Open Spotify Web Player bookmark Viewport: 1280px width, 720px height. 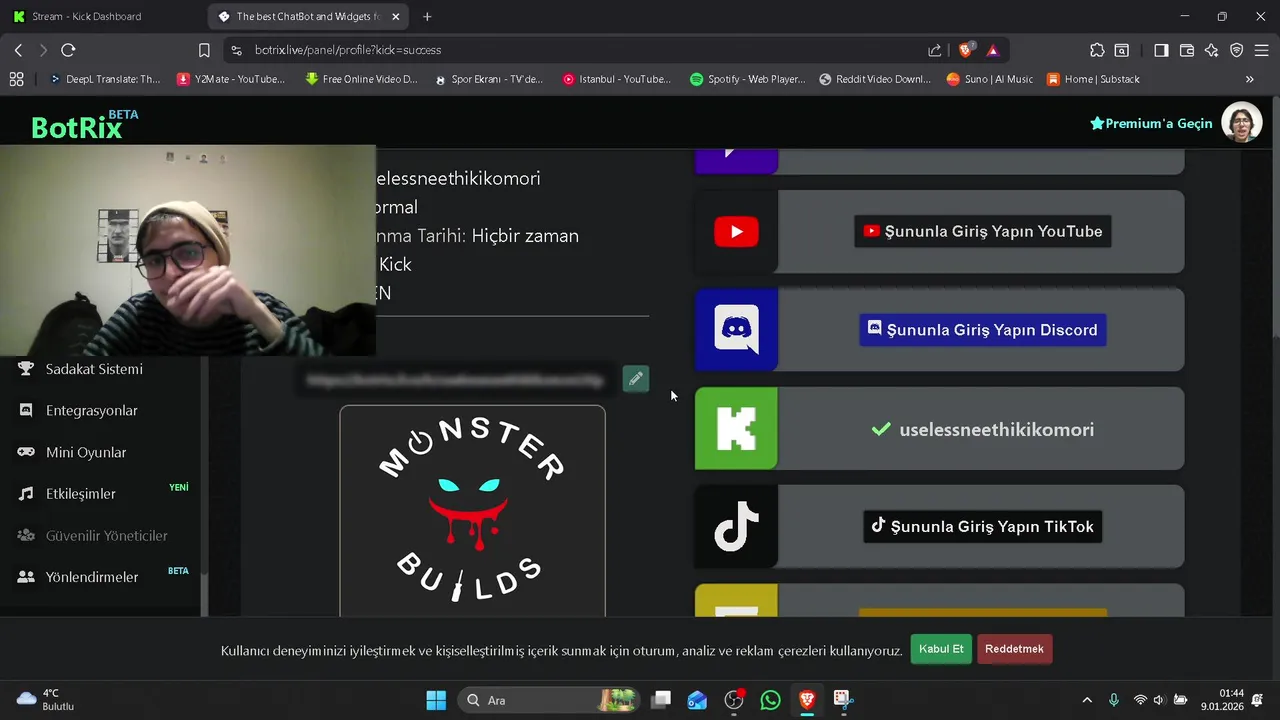747,79
